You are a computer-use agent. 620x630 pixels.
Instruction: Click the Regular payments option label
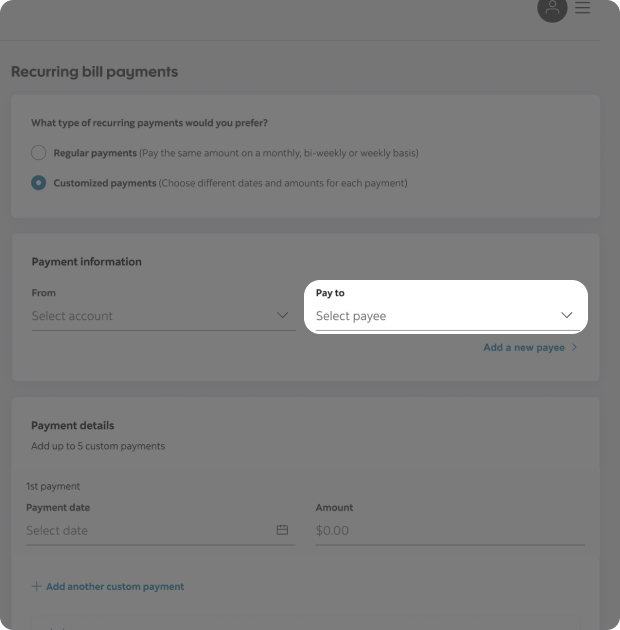[x=95, y=153]
